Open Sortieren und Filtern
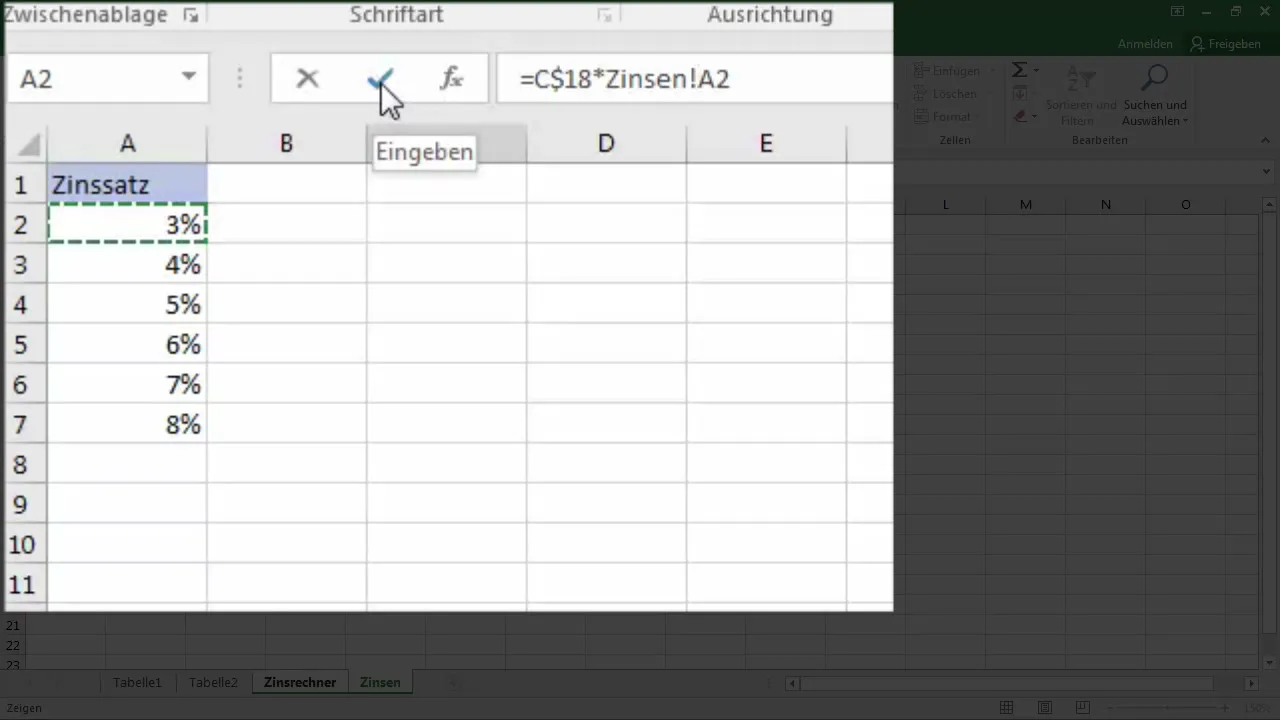The width and height of the screenshot is (1280, 720). pyautogui.click(x=1081, y=96)
